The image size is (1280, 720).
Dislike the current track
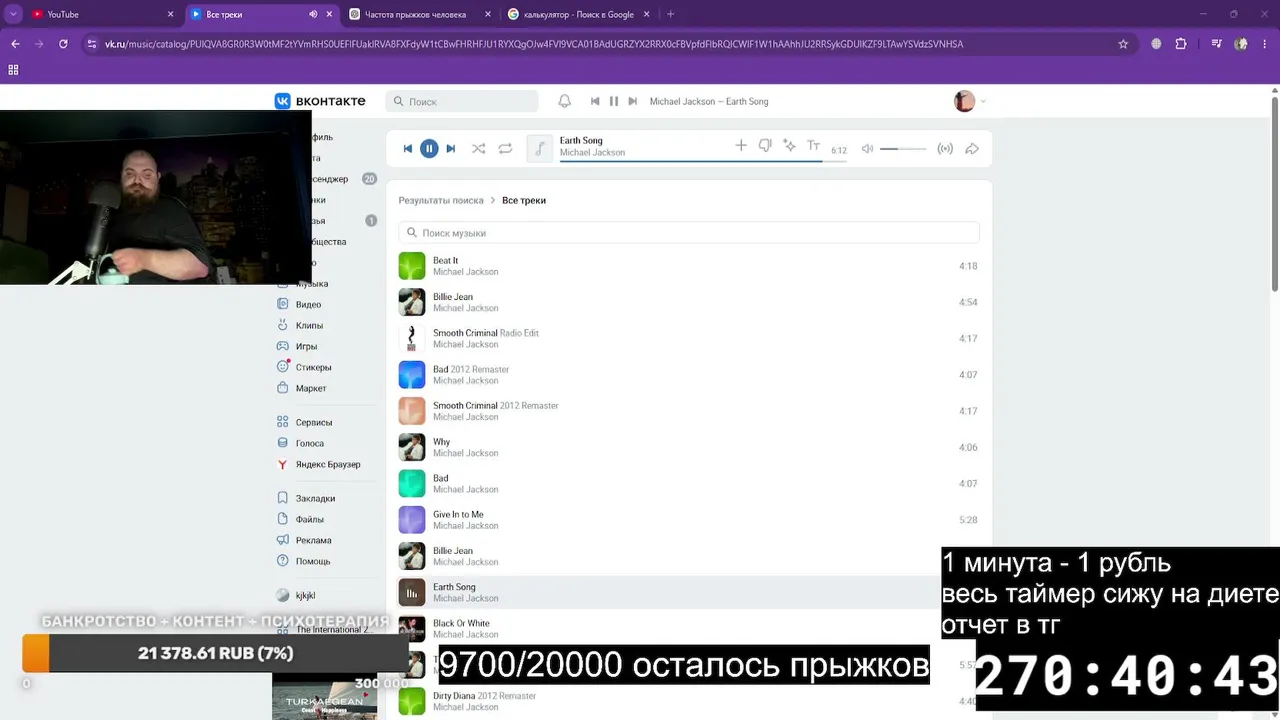765,146
